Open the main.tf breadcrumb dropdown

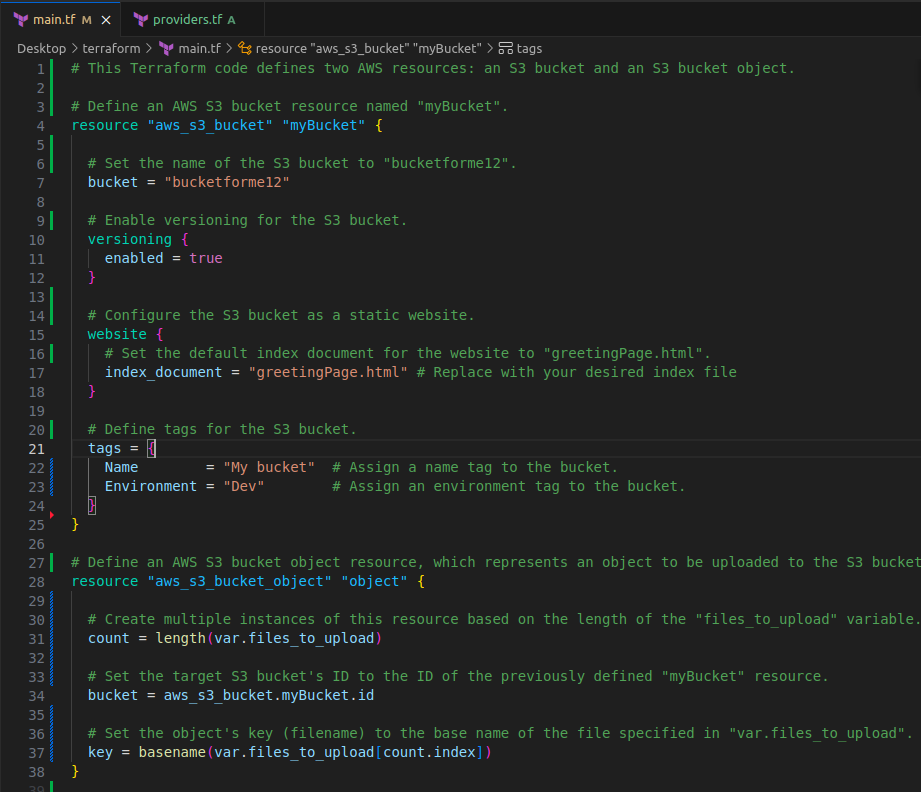(199, 48)
